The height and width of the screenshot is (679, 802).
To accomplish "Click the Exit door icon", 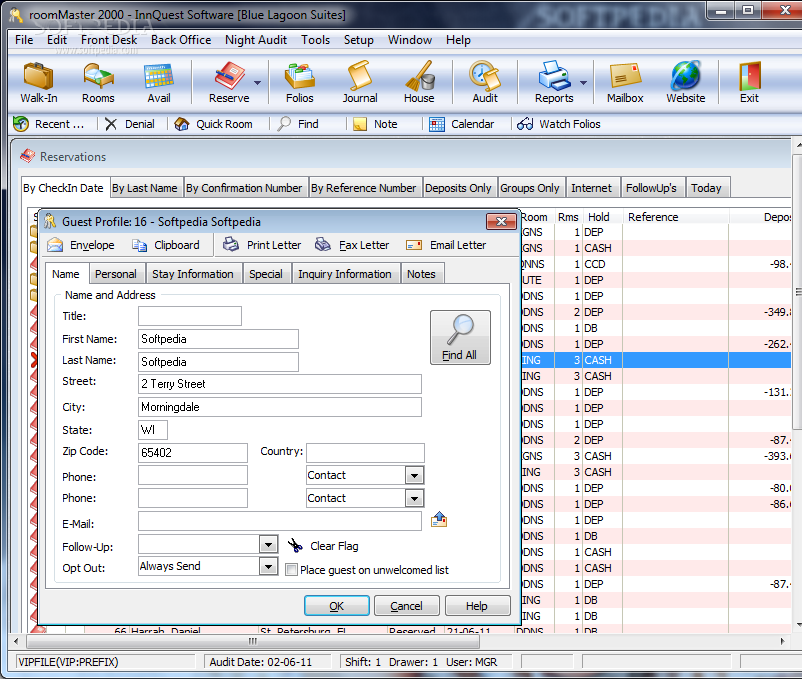I will [x=749, y=82].
